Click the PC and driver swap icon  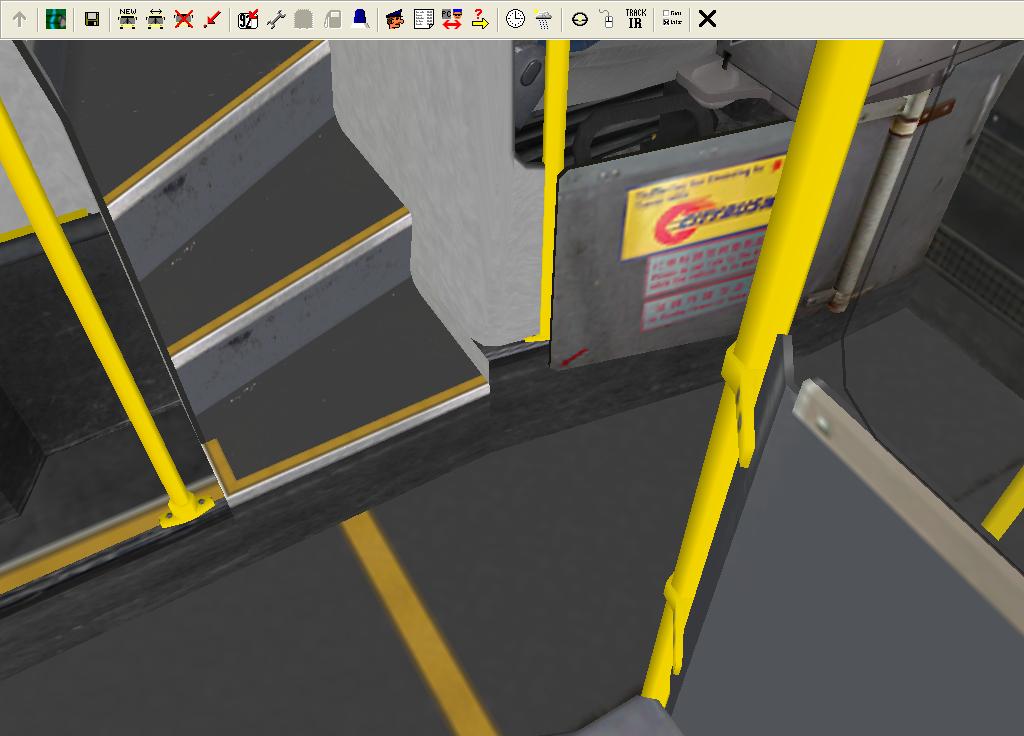pyautogui.click(x=451, y=19)
